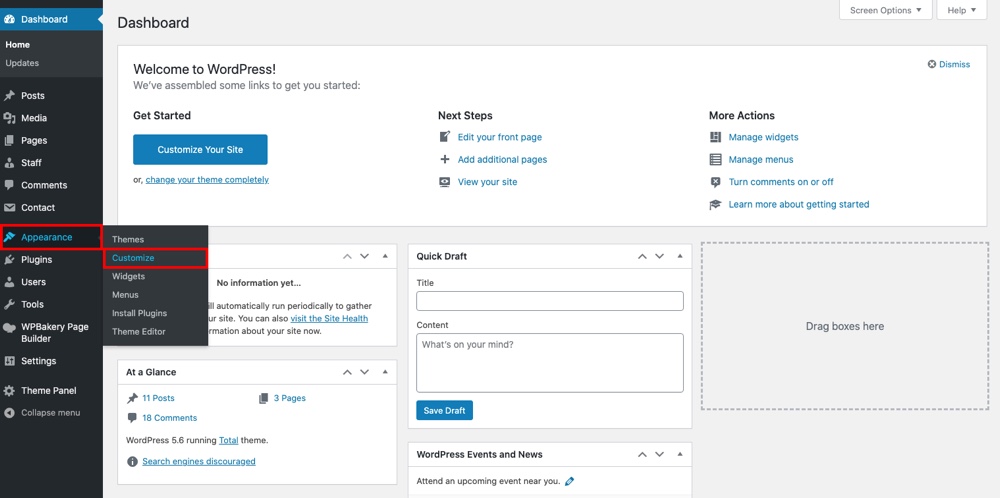Click the Users icon in sidebar

point(9,282)
